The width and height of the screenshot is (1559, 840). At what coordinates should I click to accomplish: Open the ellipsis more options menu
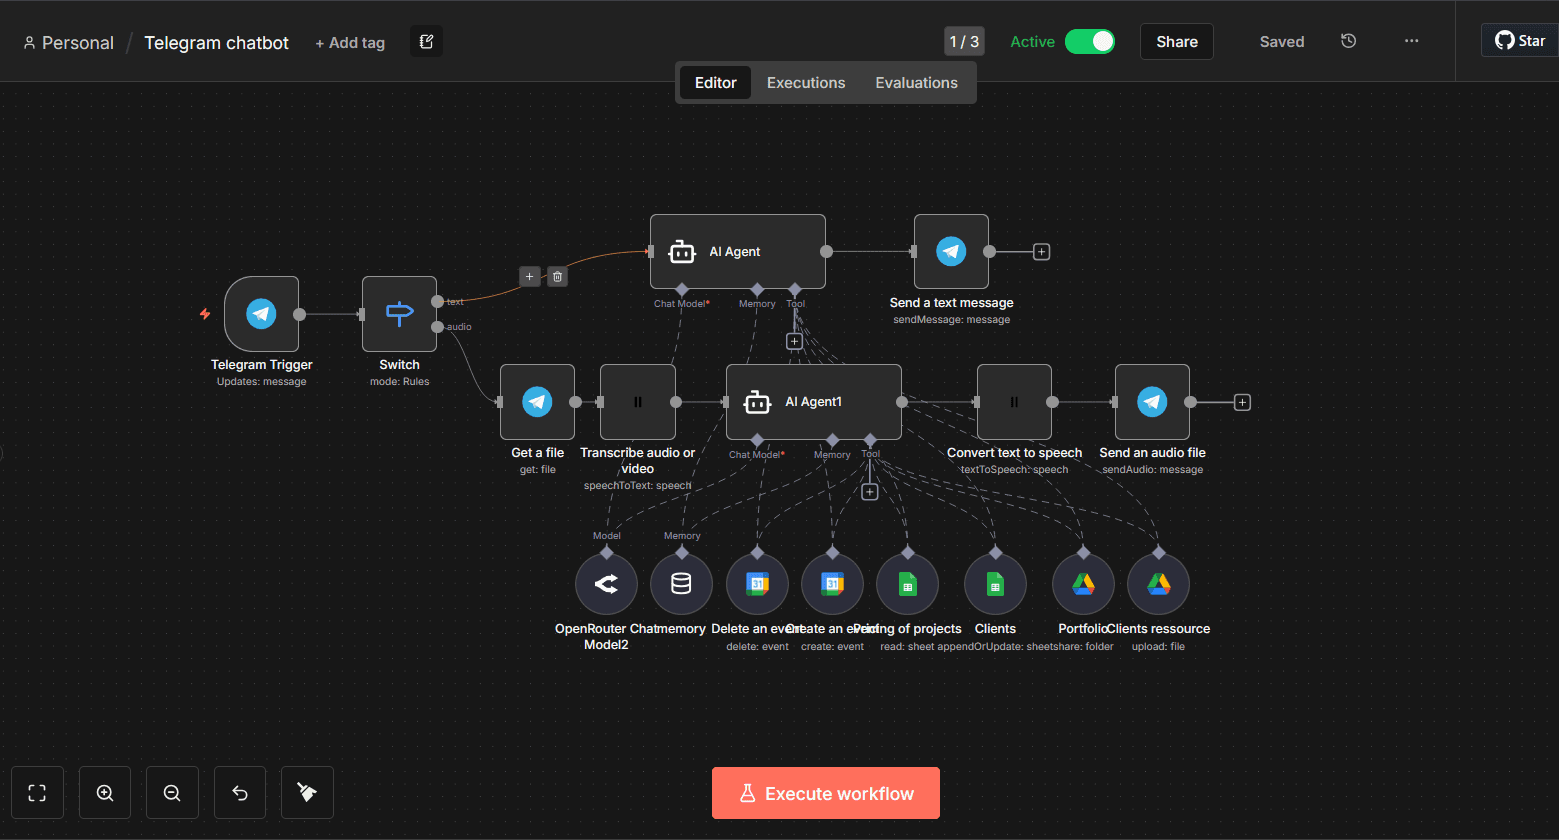coord(1411,41)
